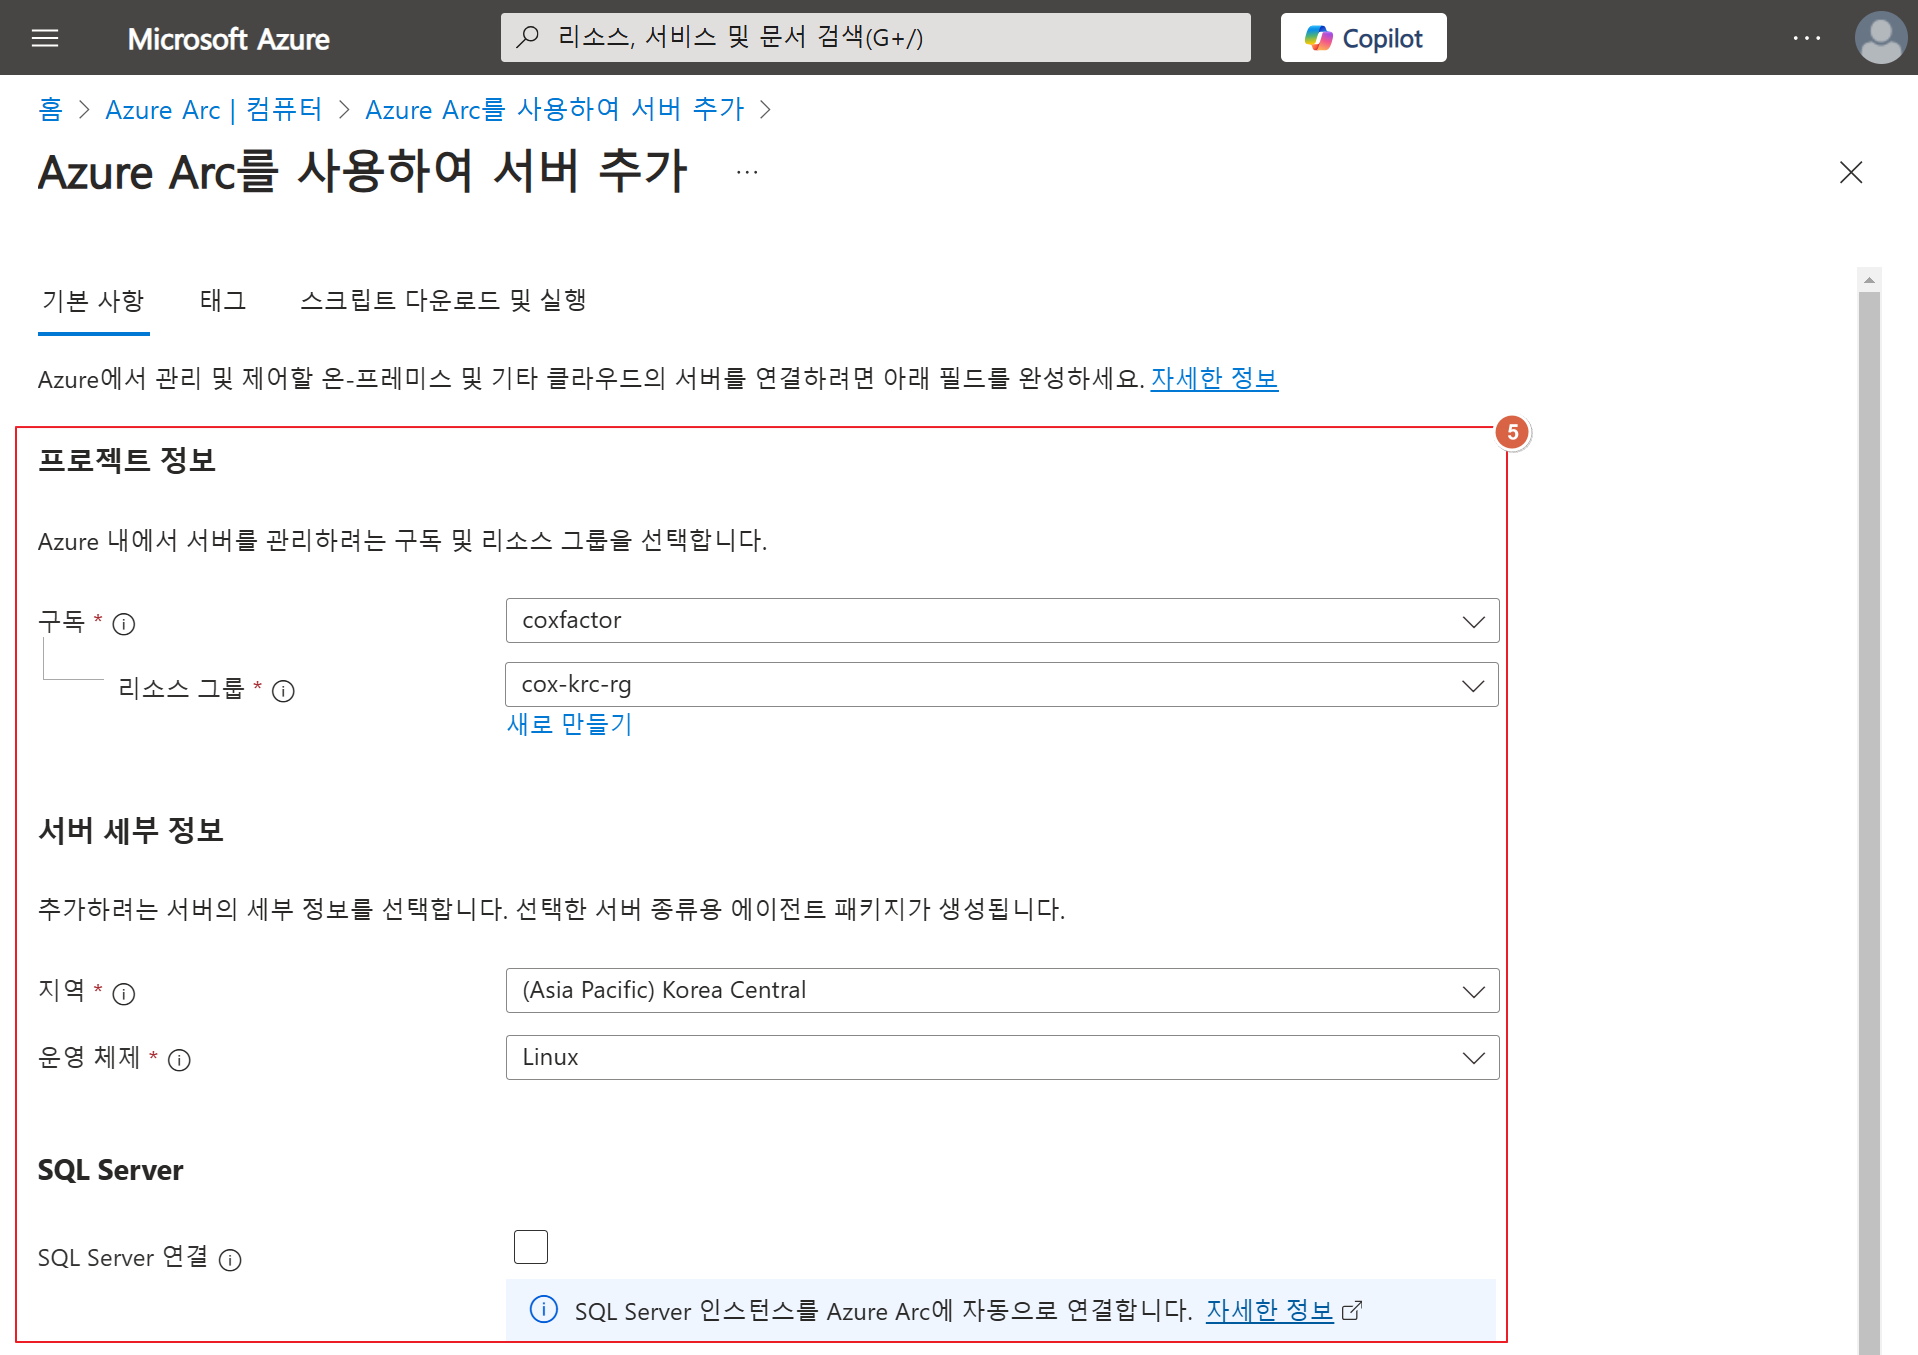The width and height of the screenshot is (1918, 1355).
Task: Click the Microsoft Azure logo text
Action: coord(228,38)
